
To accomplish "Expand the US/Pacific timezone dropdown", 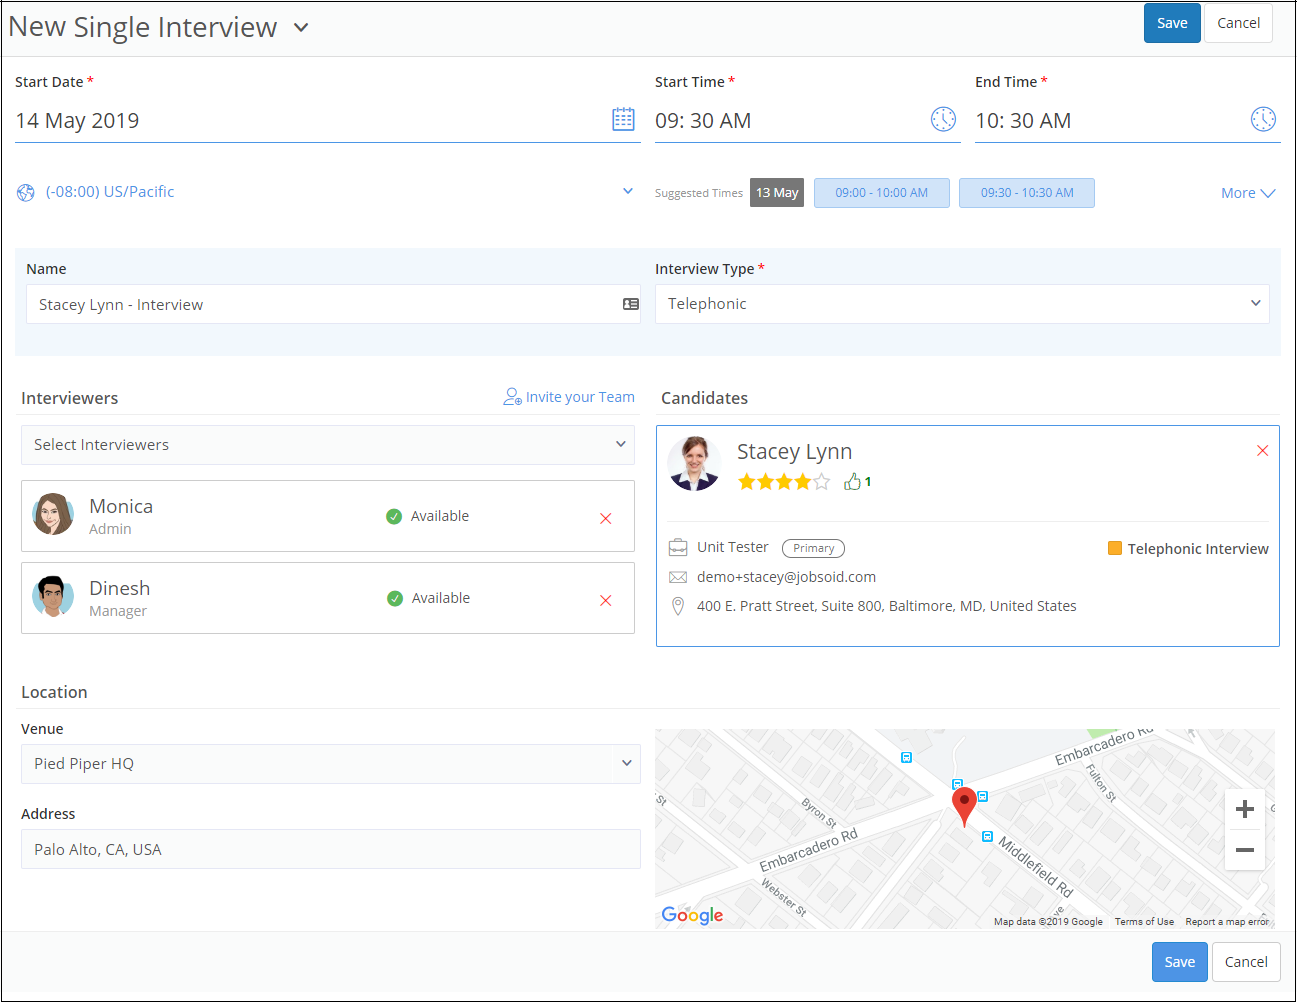I will pos(627,191).
